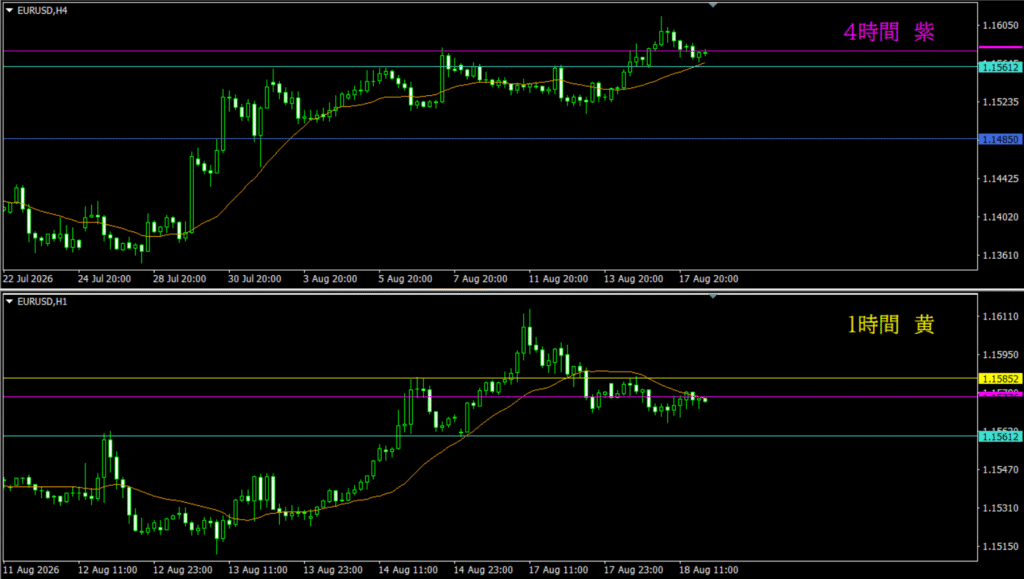Screen dimensions: 1024x579
Task: Click '11 Aug 2026' on the H1 time axis
Action: coord(31,570)
